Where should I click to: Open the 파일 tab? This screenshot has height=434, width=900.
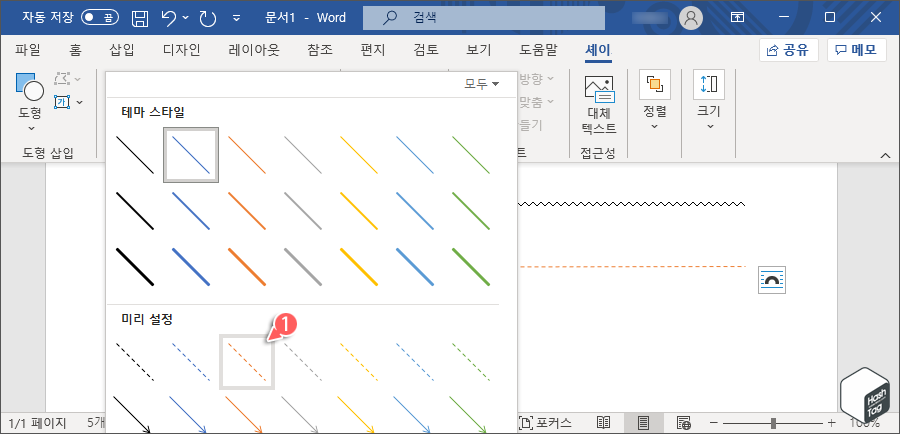pos(27,50)
